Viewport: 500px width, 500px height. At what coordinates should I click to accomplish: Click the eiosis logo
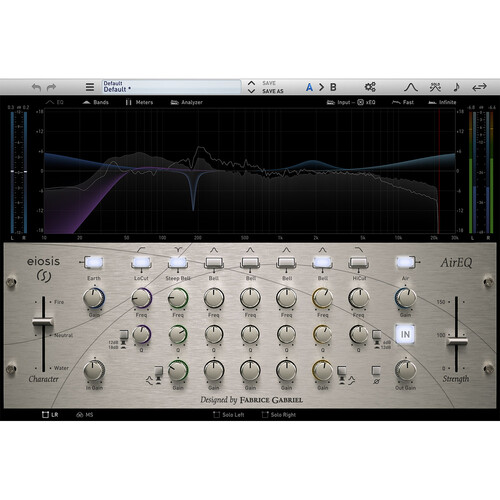pyautogui.click(x=44, y=269)
